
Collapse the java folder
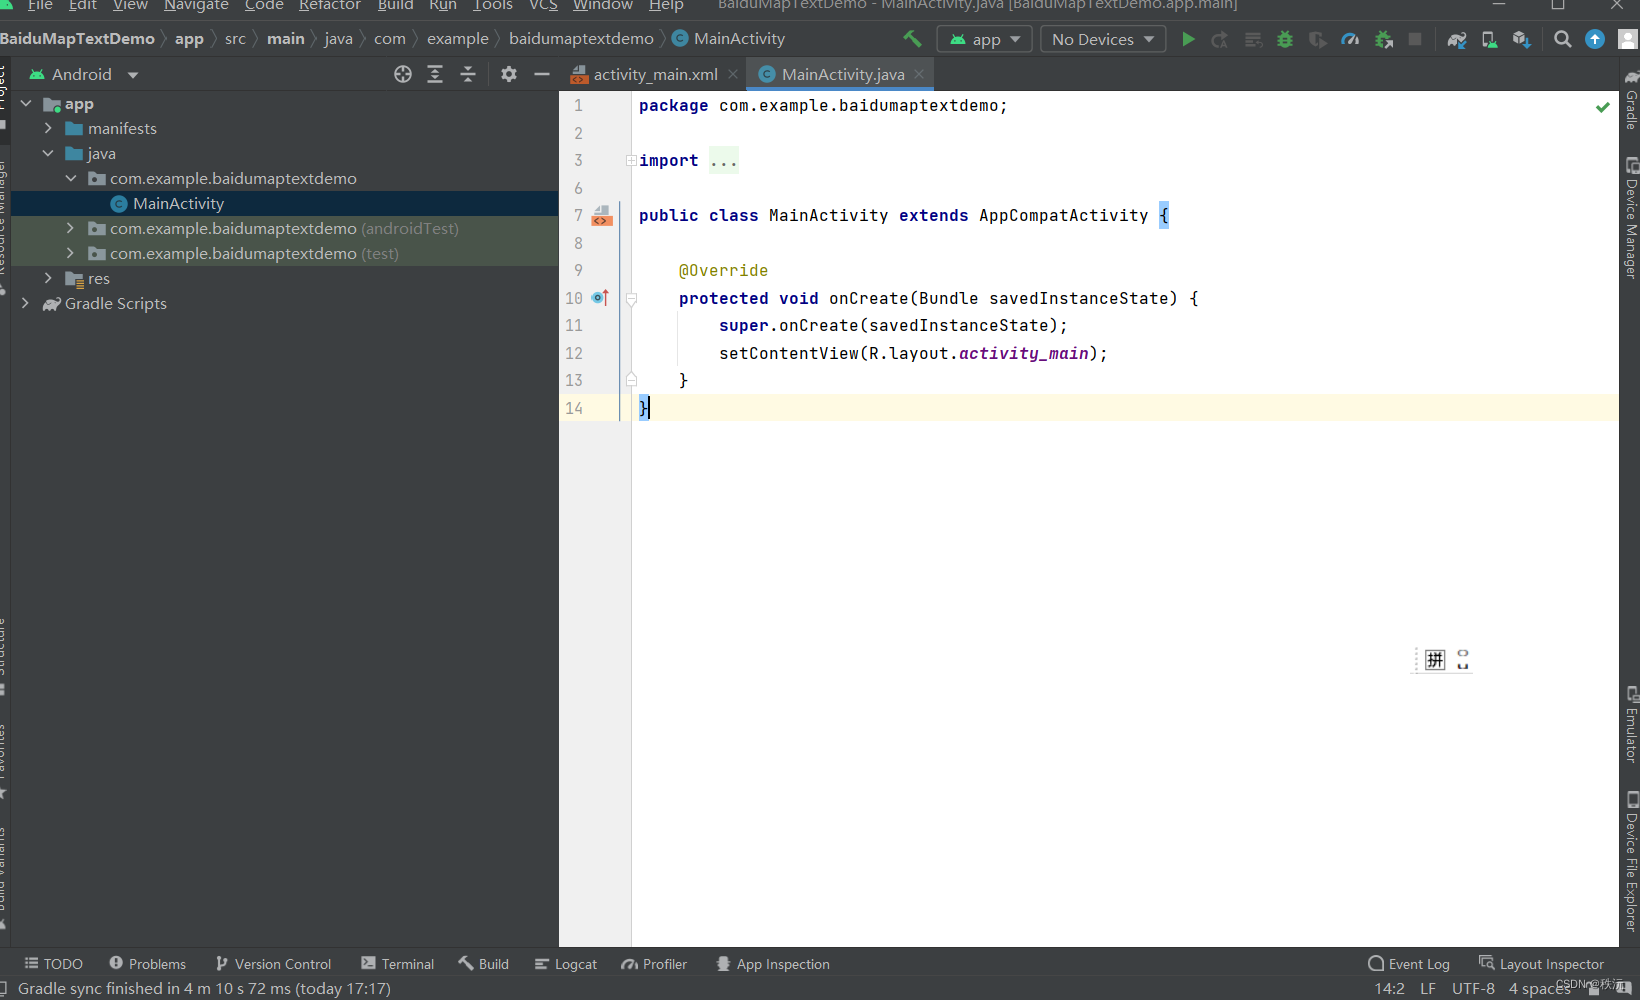click(48, 153)
